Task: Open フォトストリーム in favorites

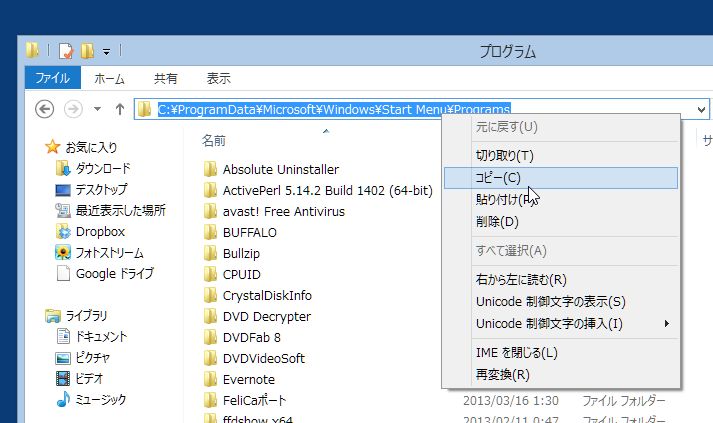Action: click(109, 252)
